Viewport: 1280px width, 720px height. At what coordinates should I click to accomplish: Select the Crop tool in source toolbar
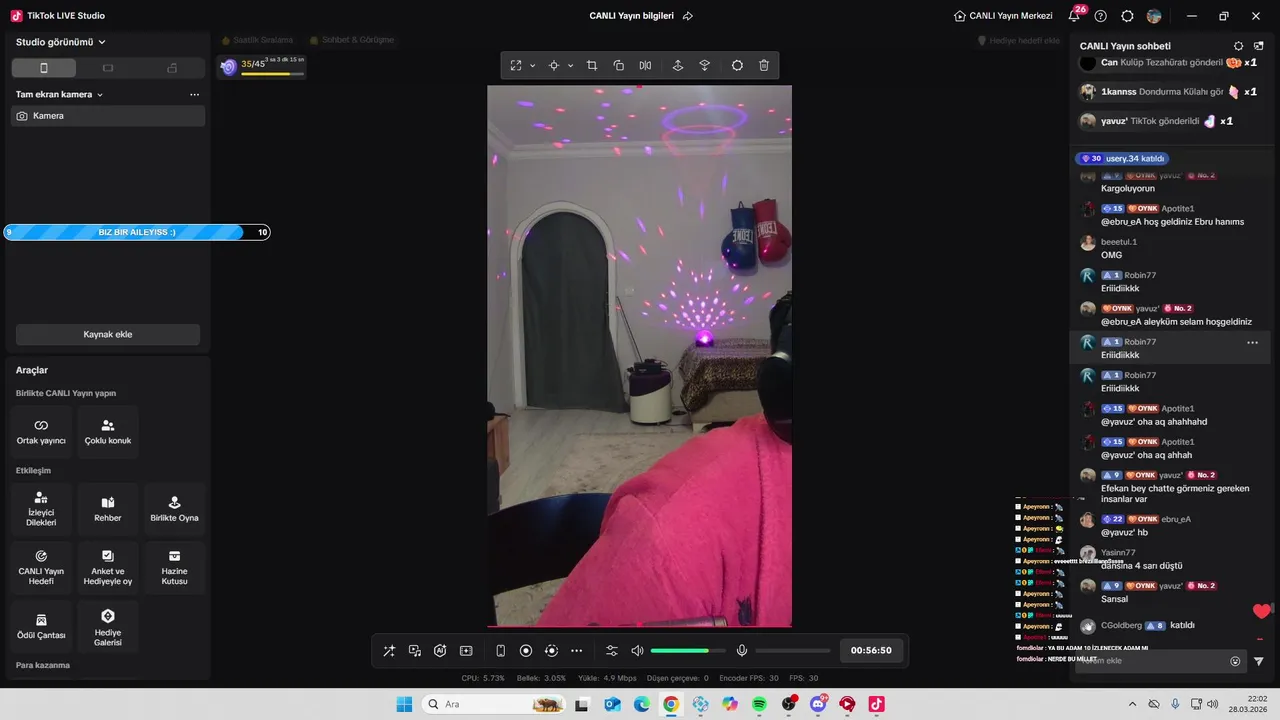pyautogui.click(x=592, y=65)
